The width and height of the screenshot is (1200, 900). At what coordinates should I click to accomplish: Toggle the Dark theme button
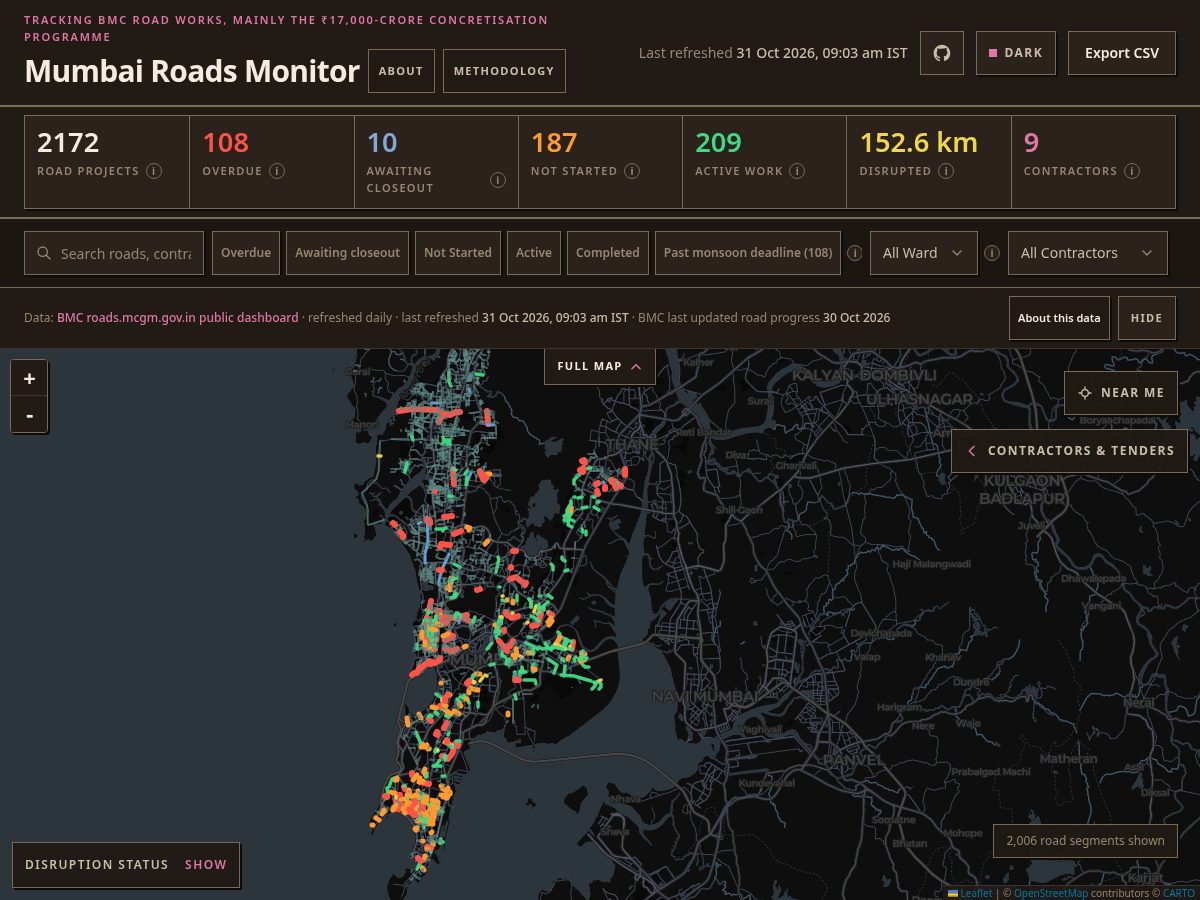click(x=1016, y=53)
